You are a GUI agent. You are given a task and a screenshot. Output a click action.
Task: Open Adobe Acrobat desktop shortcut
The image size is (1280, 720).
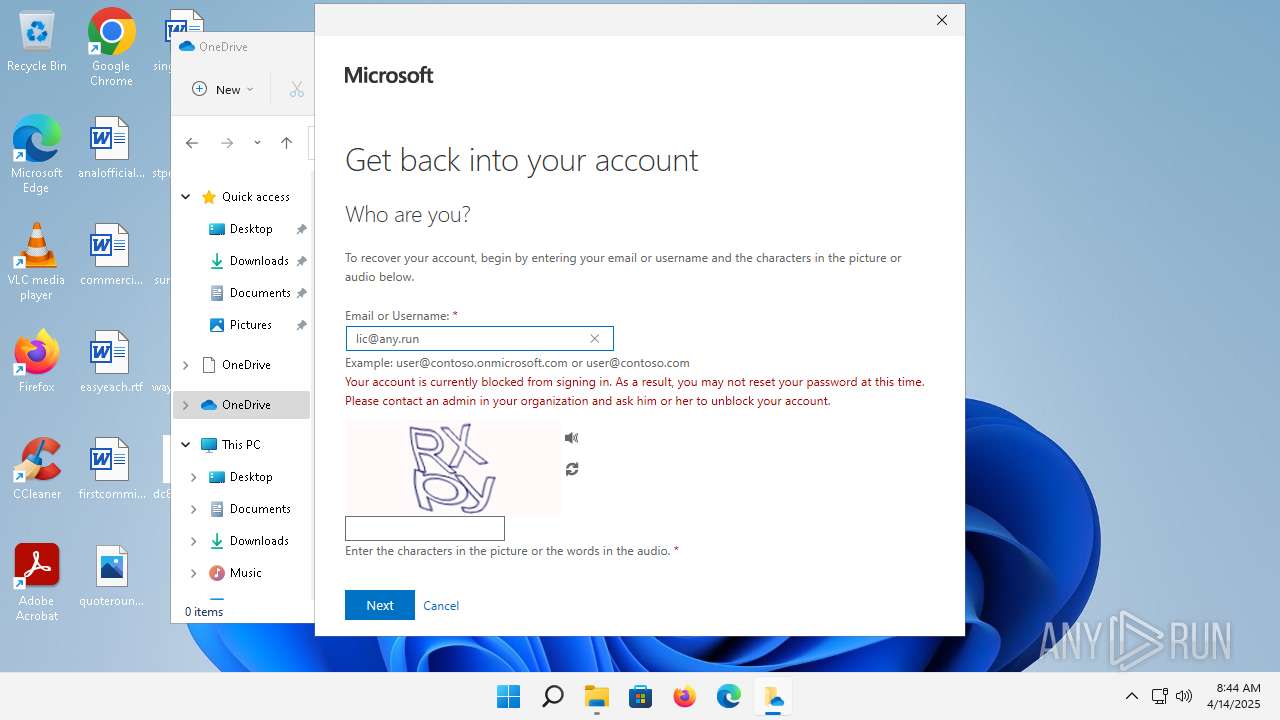37,583
